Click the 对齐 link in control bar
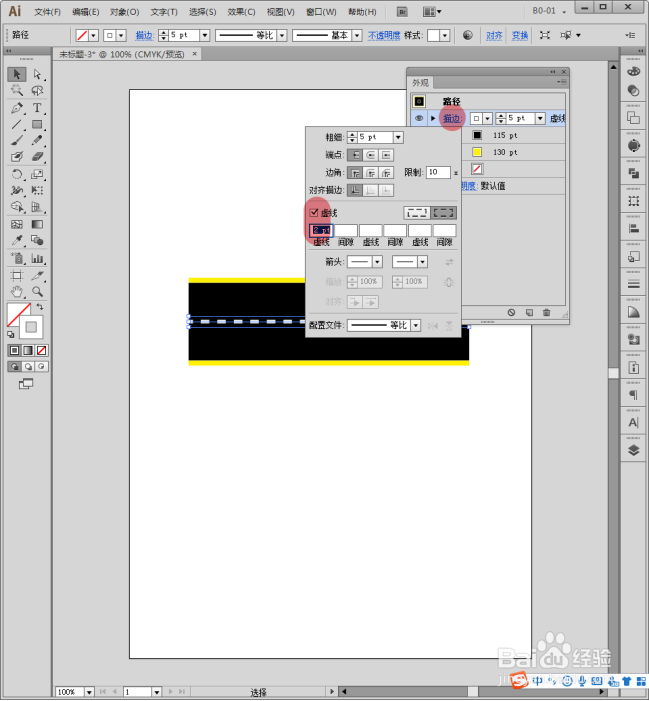The width and height of the screenshot is (649, 701). click(x=494, y=35)
